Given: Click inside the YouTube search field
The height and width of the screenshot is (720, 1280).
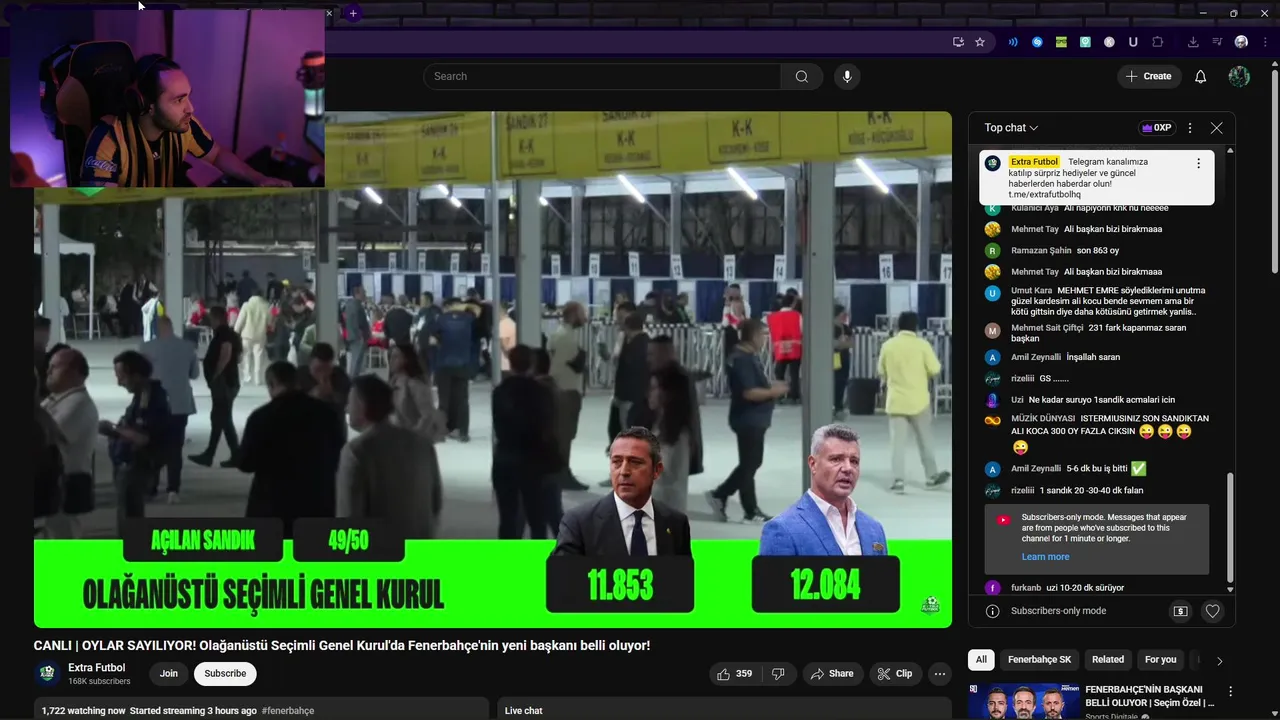Looking at the screenshot, I should tap(602, 77).
